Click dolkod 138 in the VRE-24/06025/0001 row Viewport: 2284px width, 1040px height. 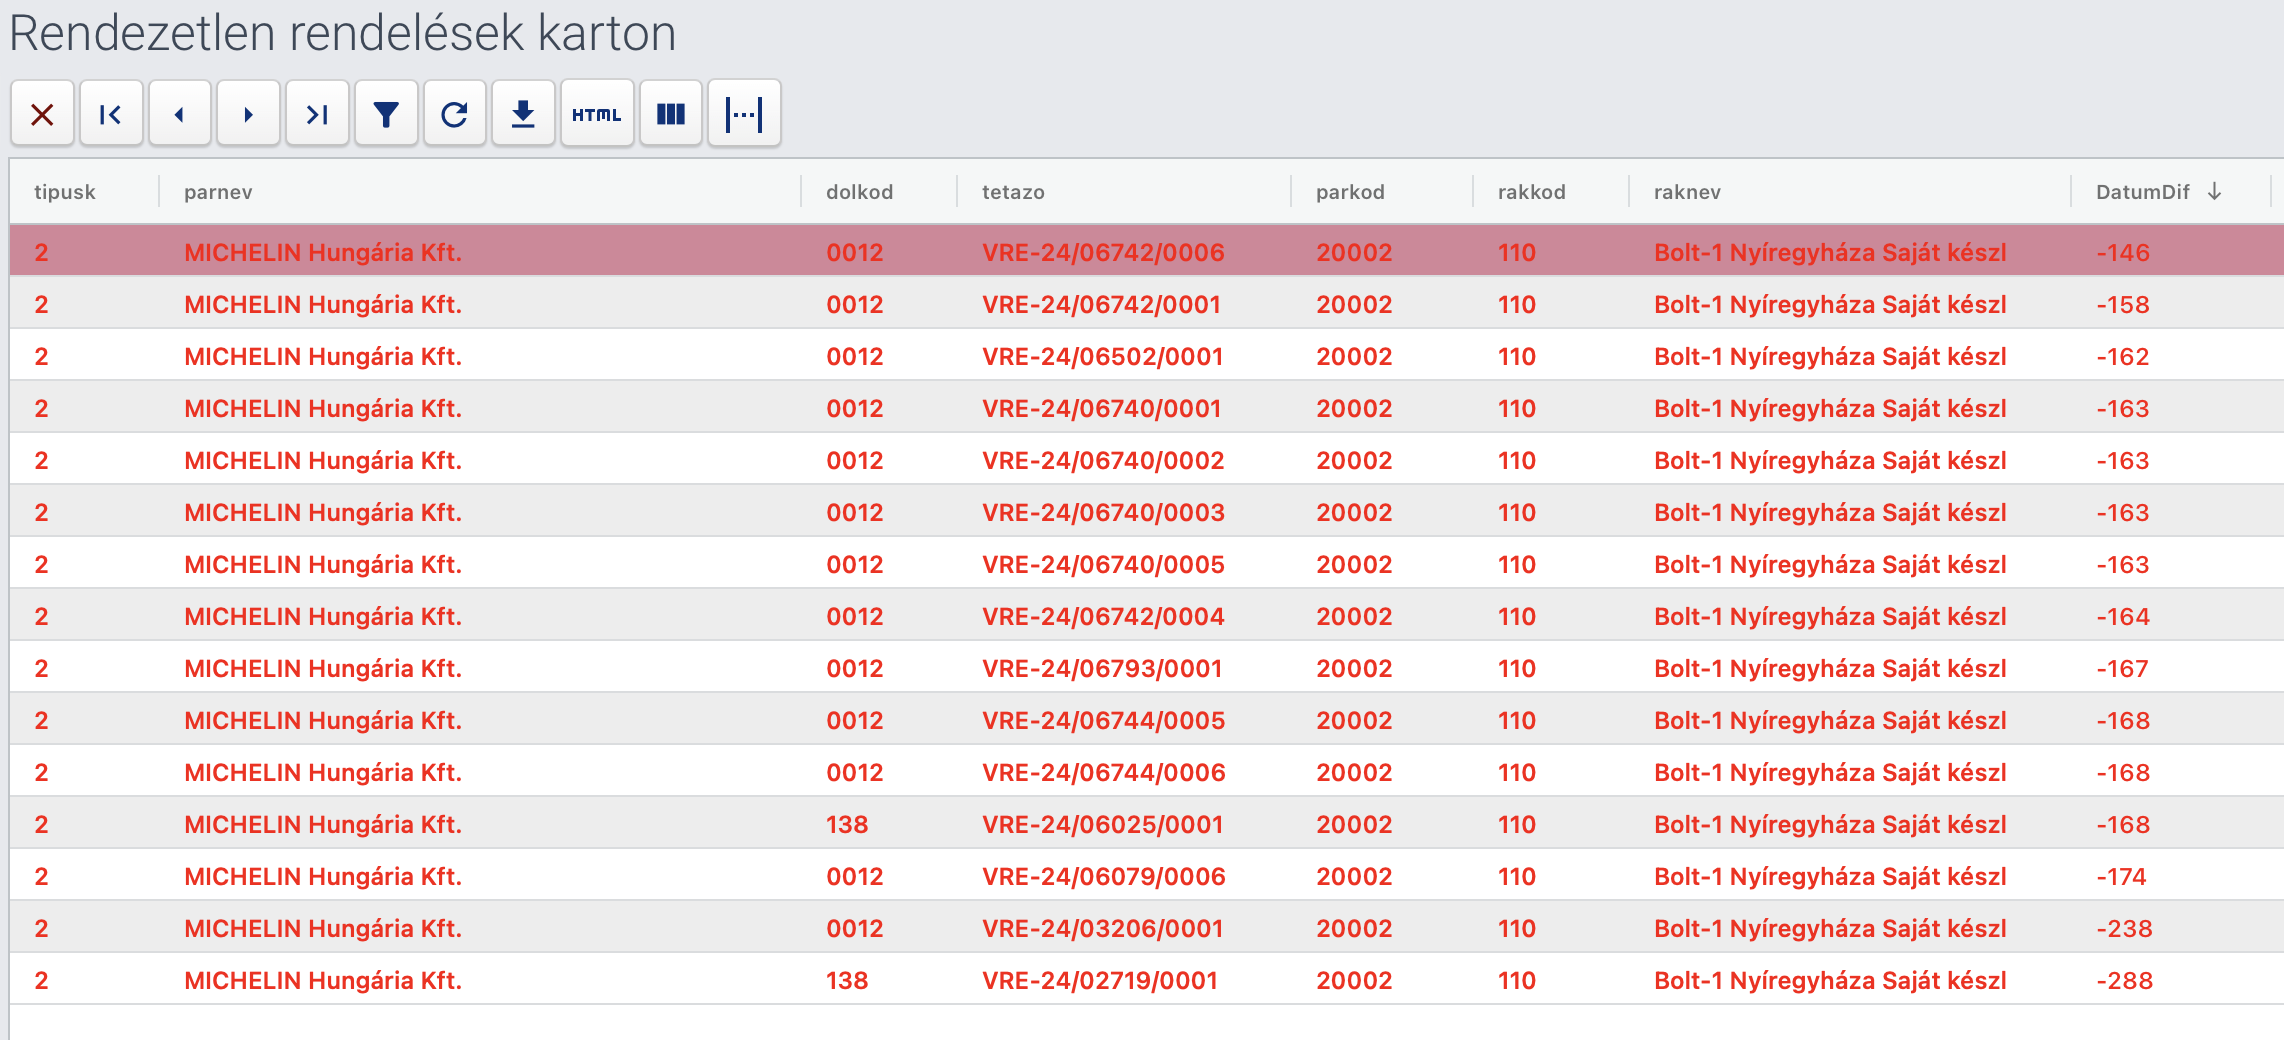tap(847, 824)
